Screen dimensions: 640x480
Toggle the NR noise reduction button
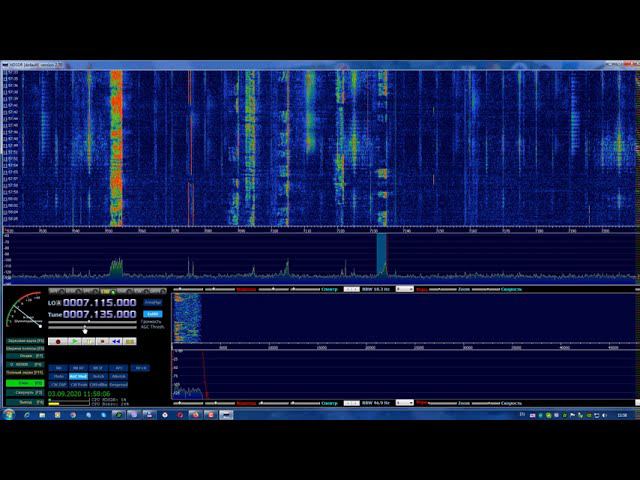click(x=58, y=368)
